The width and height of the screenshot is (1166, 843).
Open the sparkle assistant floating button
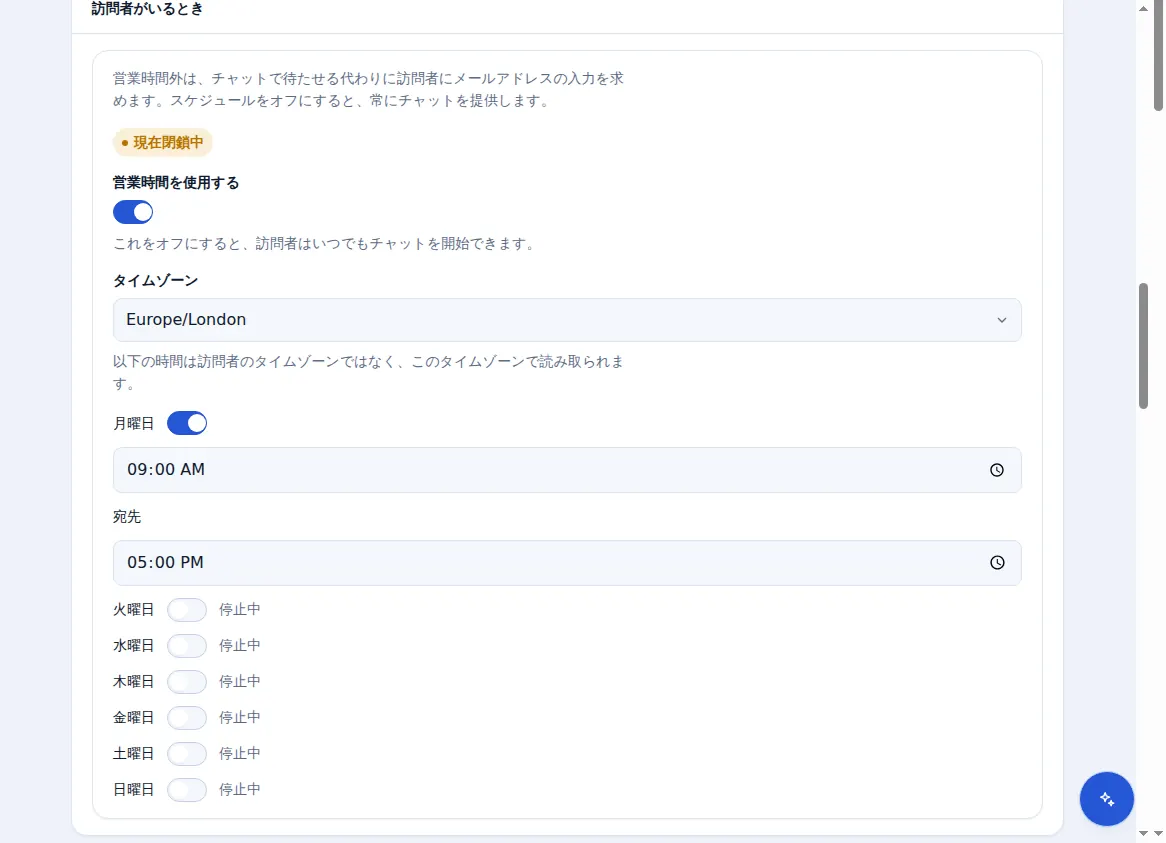point(1107,799)
